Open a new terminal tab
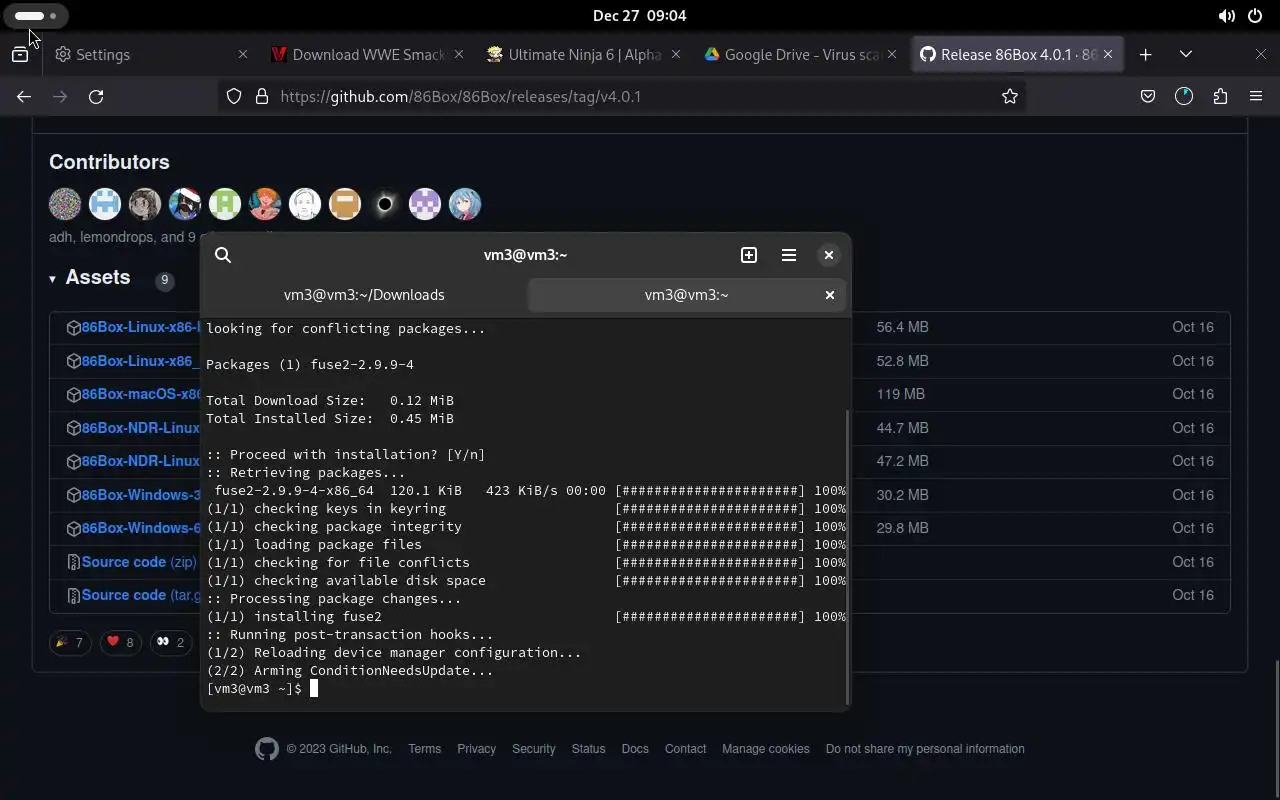Image resolution: width=1280 pixels, height=800 pixels. [x=749, y=255]
